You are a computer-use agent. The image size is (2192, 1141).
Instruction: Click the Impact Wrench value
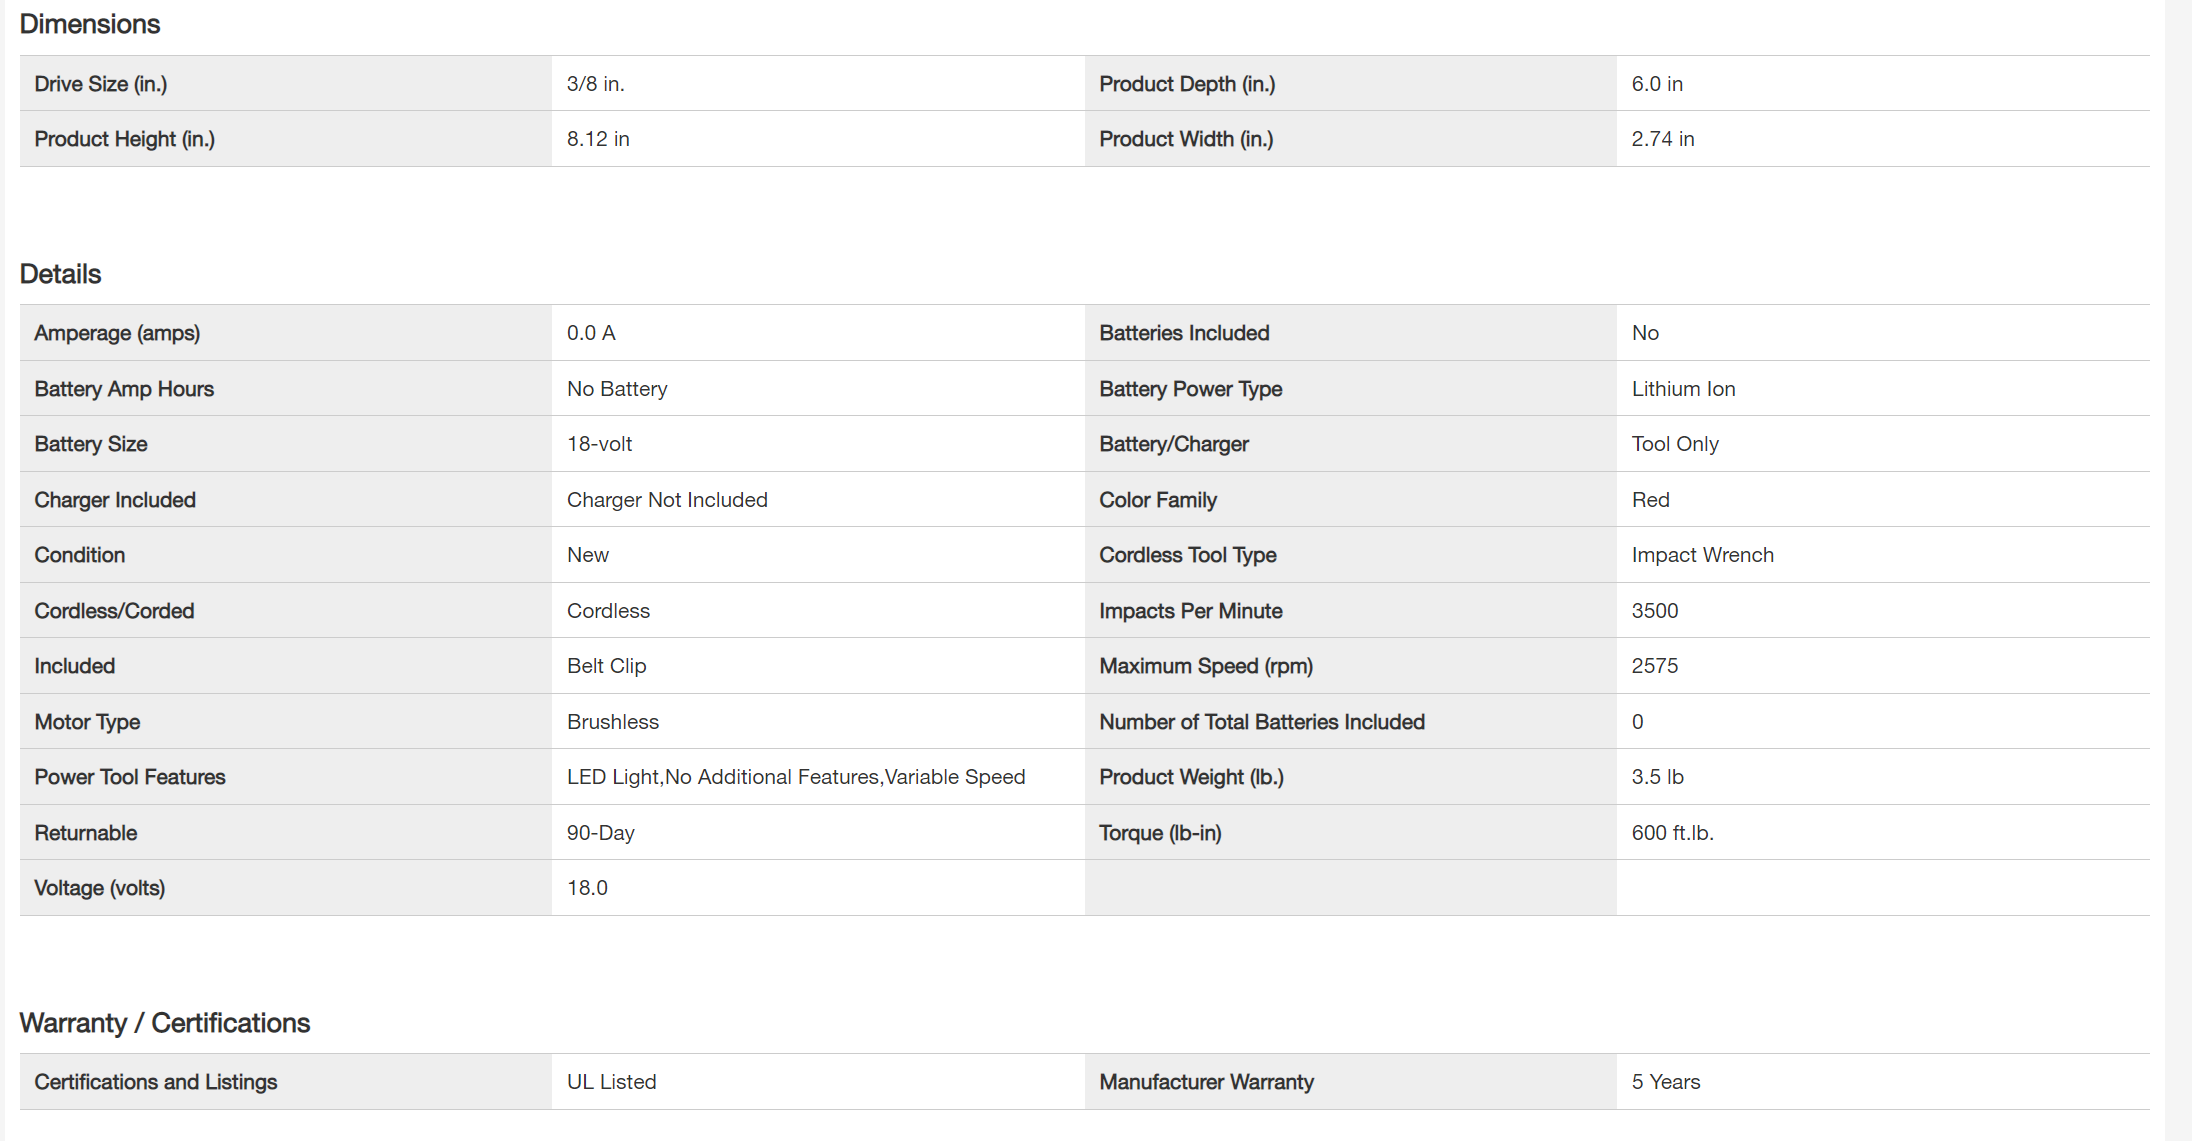point(1702,555)
